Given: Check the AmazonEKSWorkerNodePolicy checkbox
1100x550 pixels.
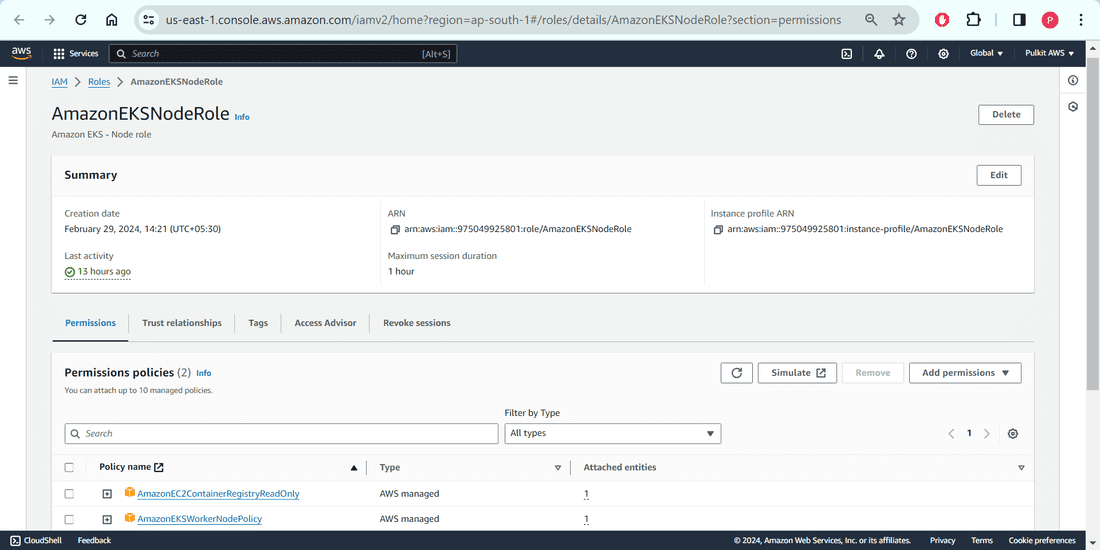Looking at the screenshot, I should 69,519.
